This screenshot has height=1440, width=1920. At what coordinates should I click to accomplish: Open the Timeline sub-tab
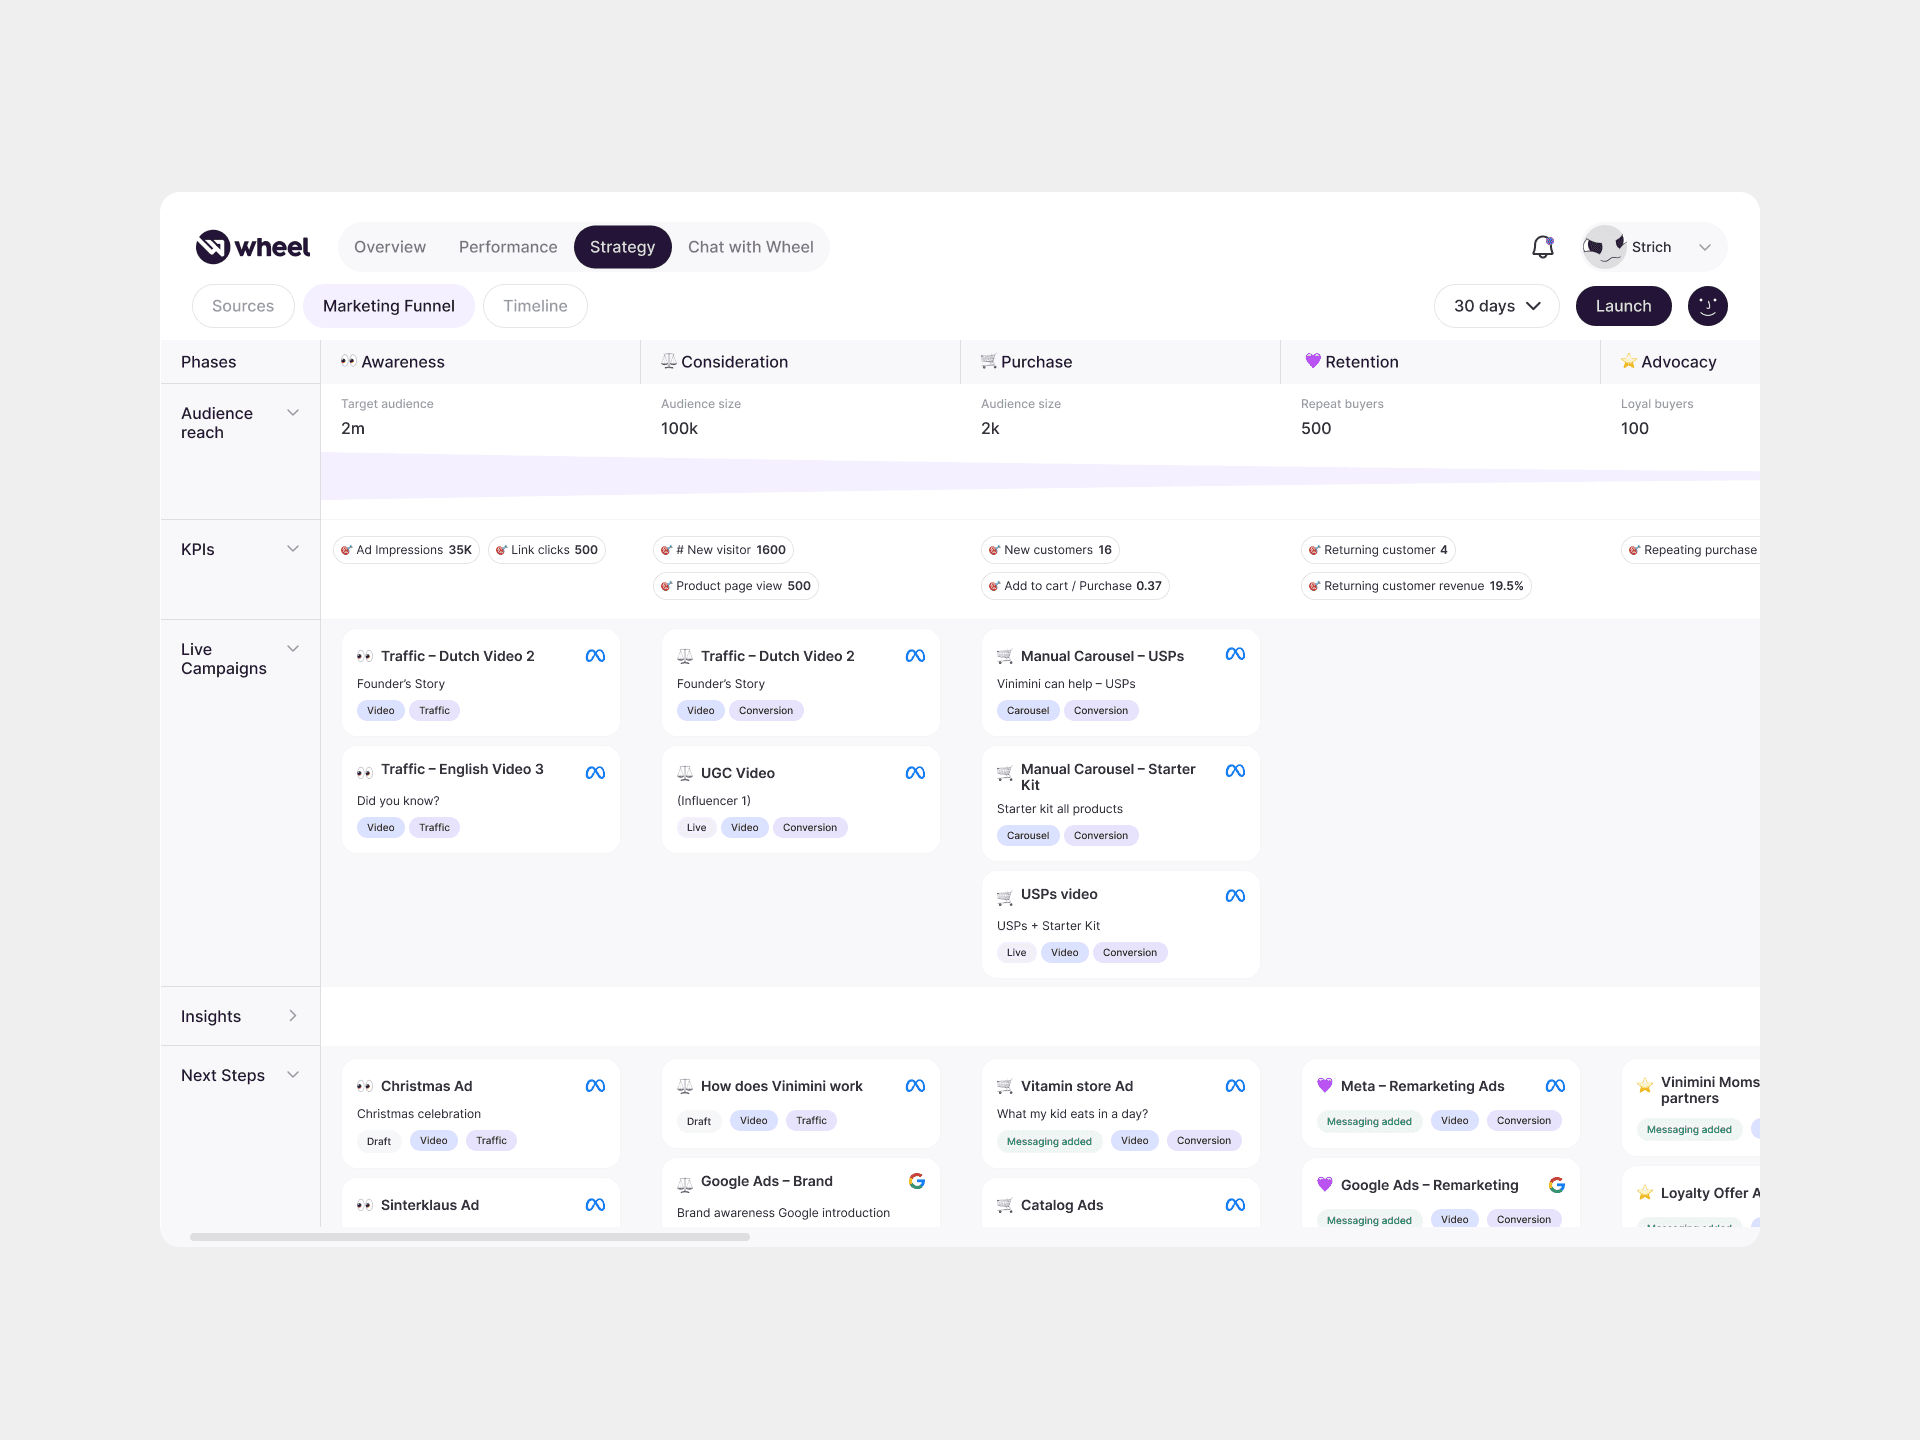[x=535, y=306]
